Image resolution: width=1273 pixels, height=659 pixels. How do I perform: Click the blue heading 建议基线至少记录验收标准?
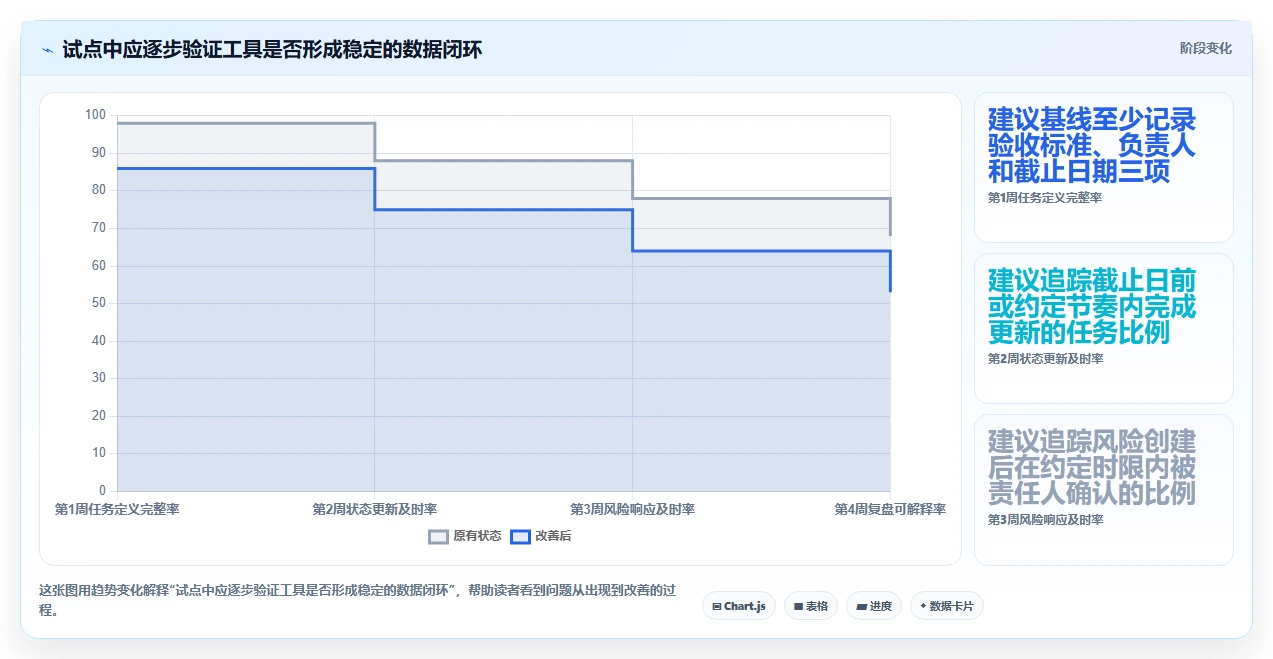pos(1092,146)
